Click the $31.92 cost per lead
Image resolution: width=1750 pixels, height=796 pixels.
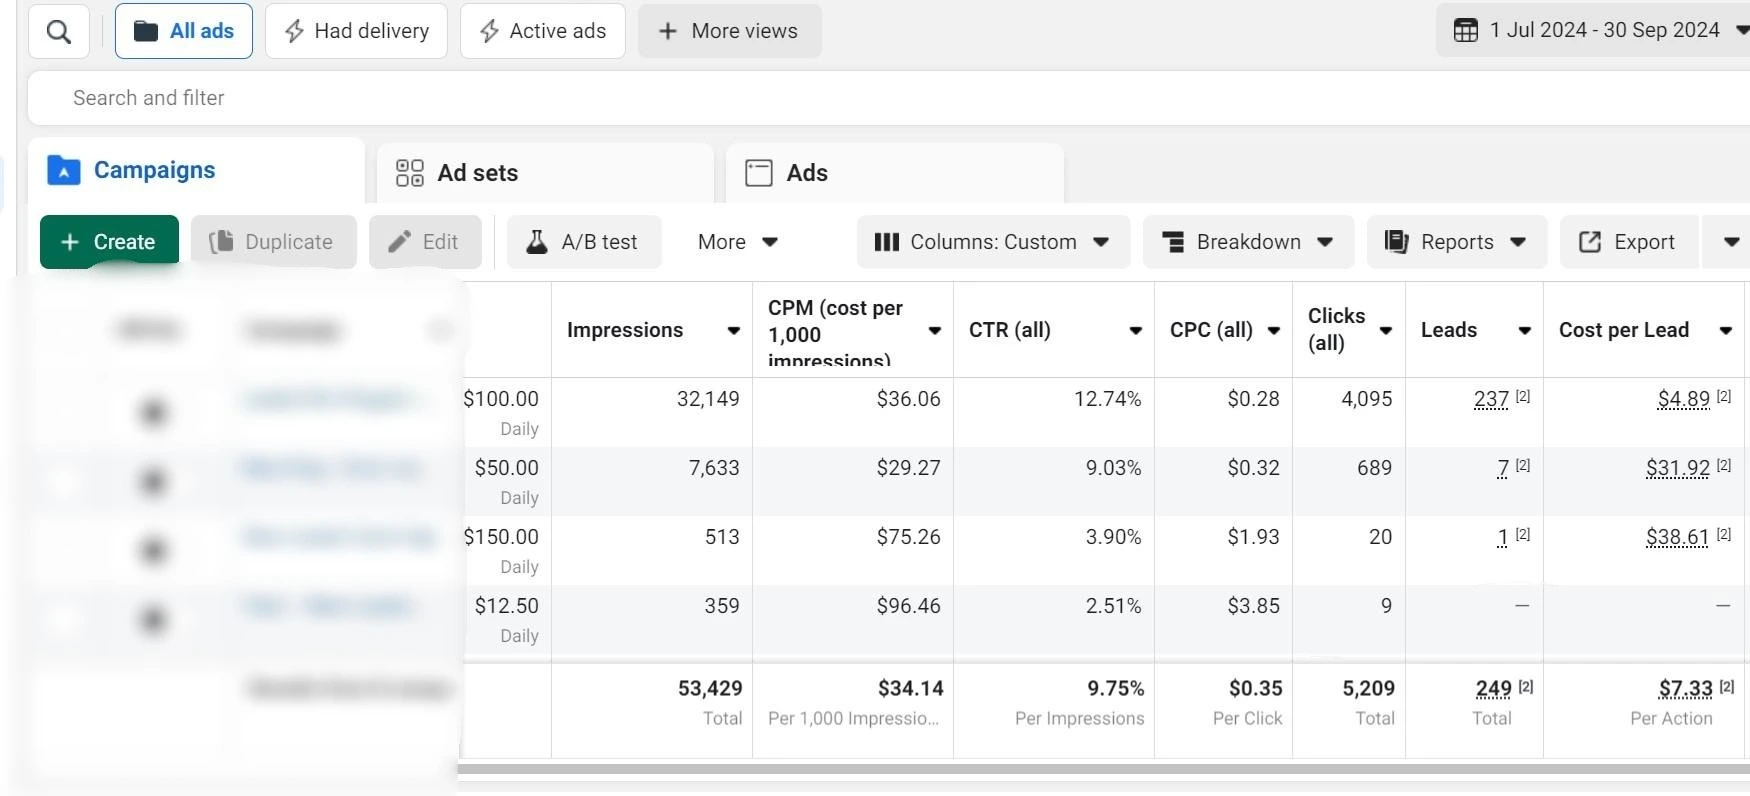point(1678,468)
